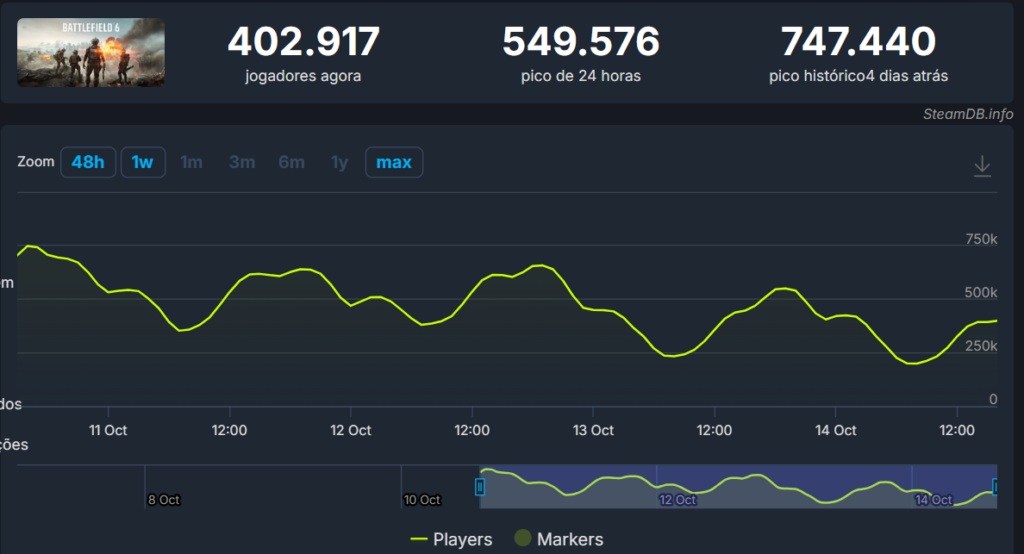Click the 747.440 all-time peak value

tap(858, 42)
